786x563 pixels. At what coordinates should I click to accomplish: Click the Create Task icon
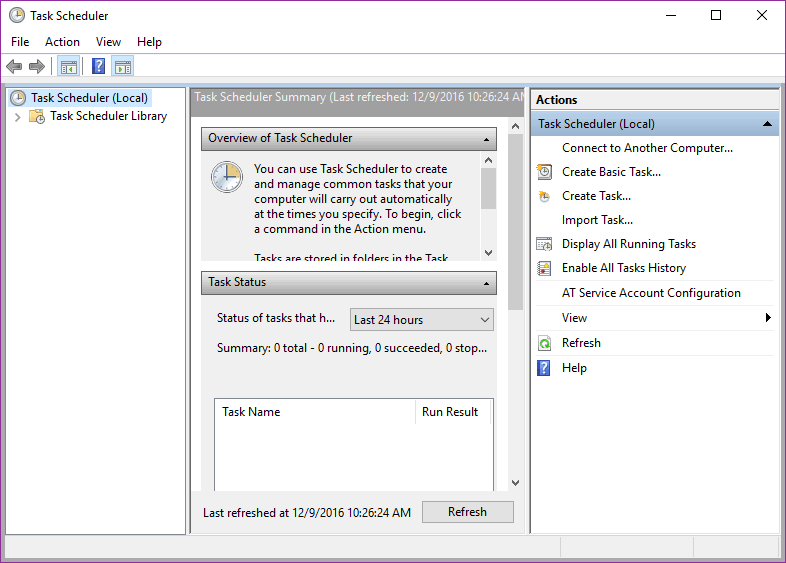point(544,196)
